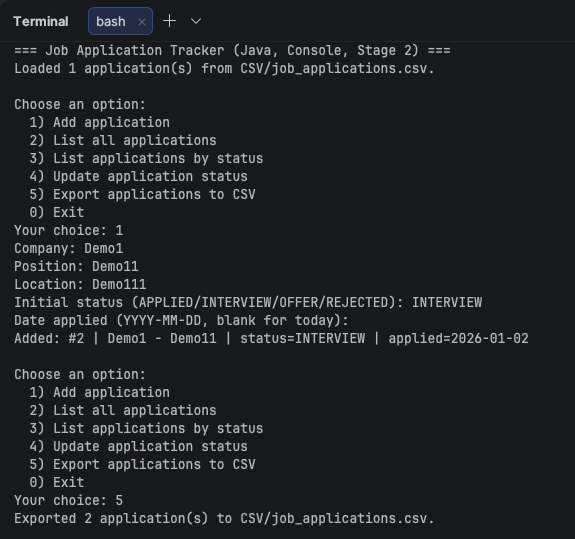Click the first '0) Exit' line

pos(57,212)
